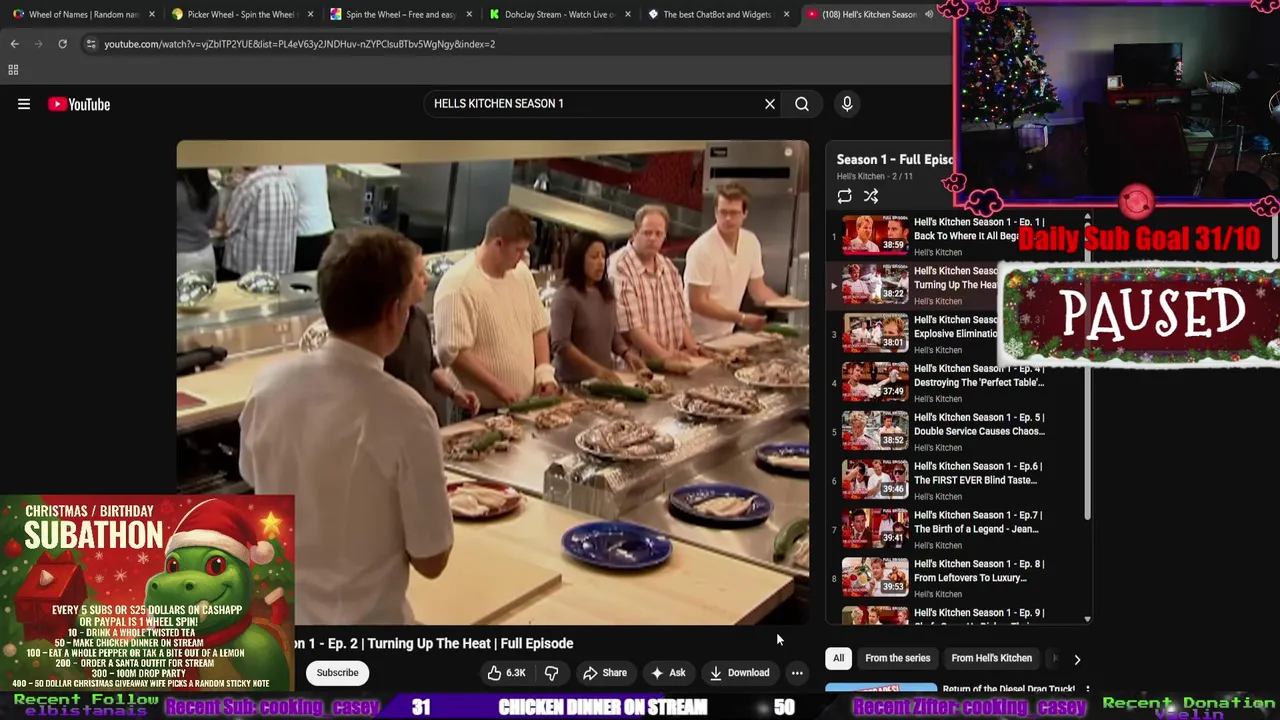
Task: Select the From Hell's Kitchen chip
Action: point(991,658)
